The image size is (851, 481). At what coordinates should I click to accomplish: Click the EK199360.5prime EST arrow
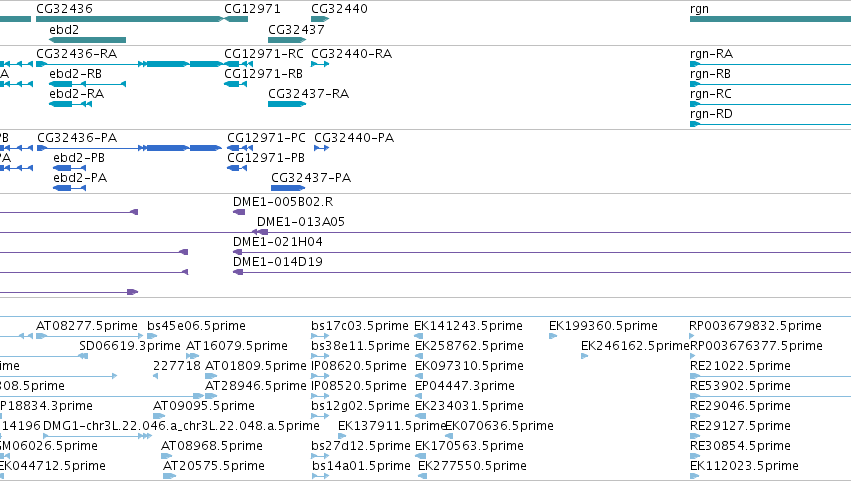(553, 336)
